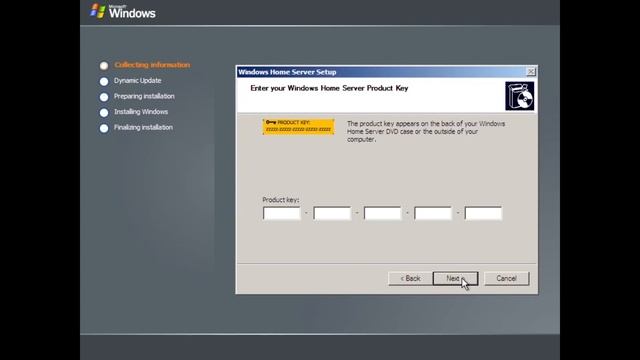The image size is (640, 360).
Task: Select the Preparing installation step bullet
Action: tap(104, 97)
